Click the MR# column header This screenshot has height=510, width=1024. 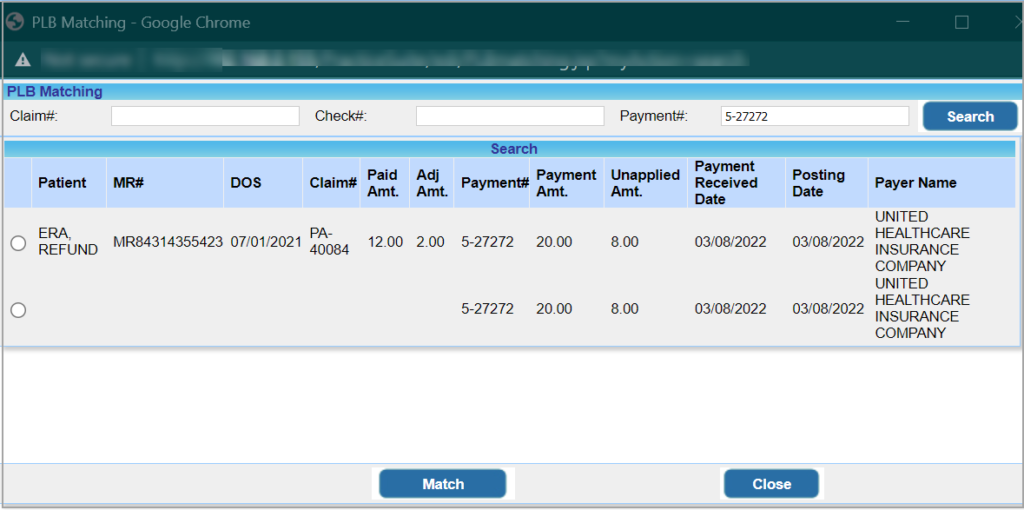tap(129, 183)
